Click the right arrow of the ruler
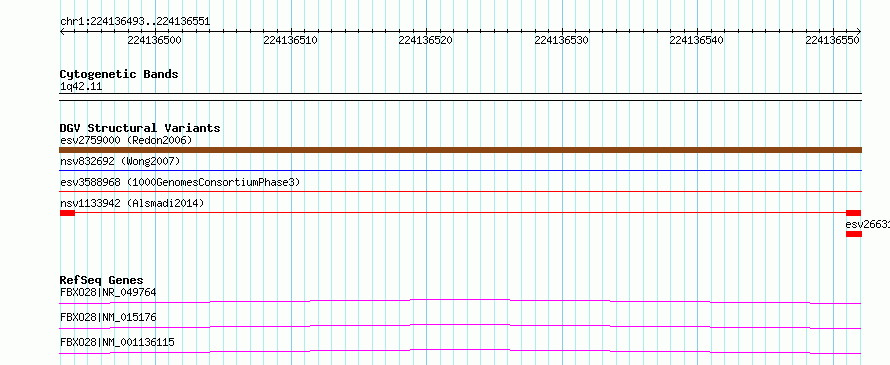The image size is (890, 365). click(x=859, y=31)
